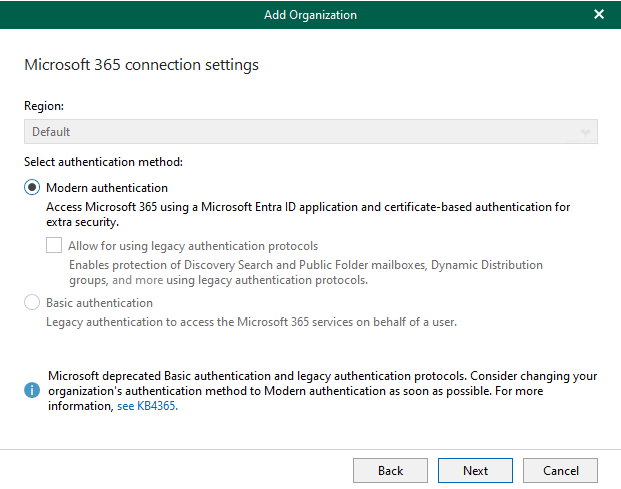Viewport: 621px width, 489px height.
Task: Cancel the Add Organization wizard
Action: point(560,470)
